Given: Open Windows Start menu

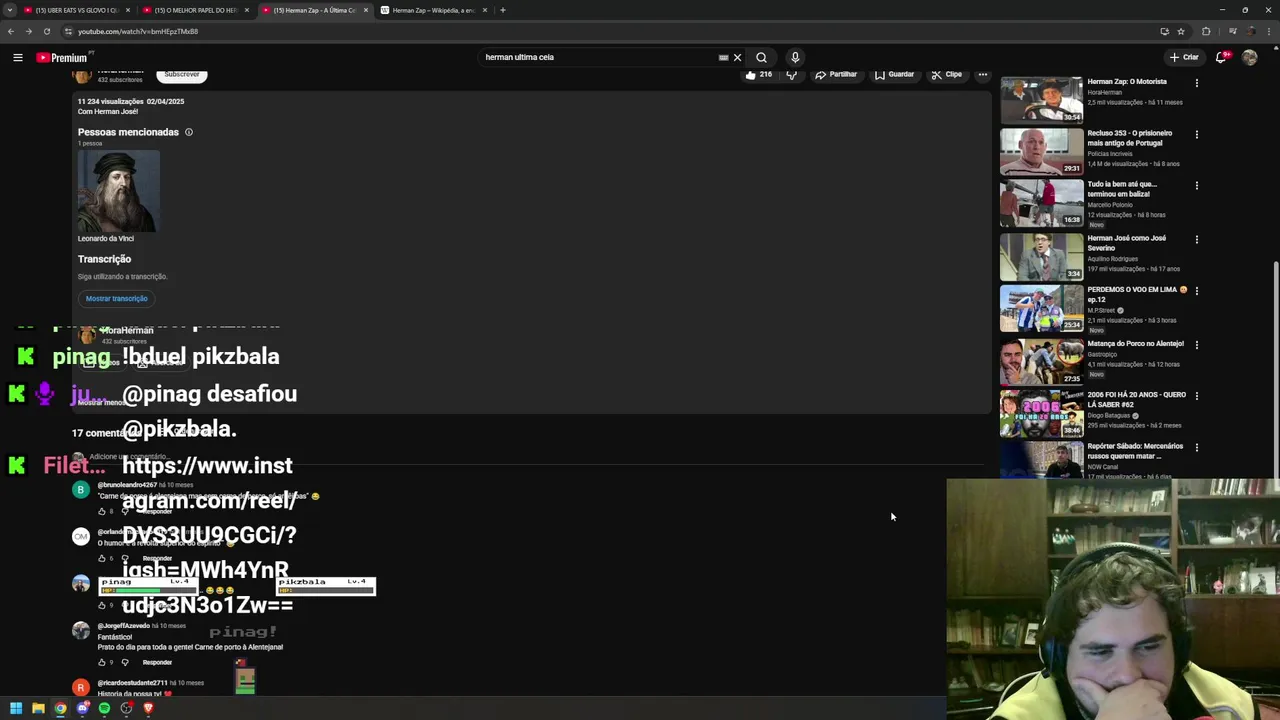Looking at the screenshot, I should tap(16, 708).
